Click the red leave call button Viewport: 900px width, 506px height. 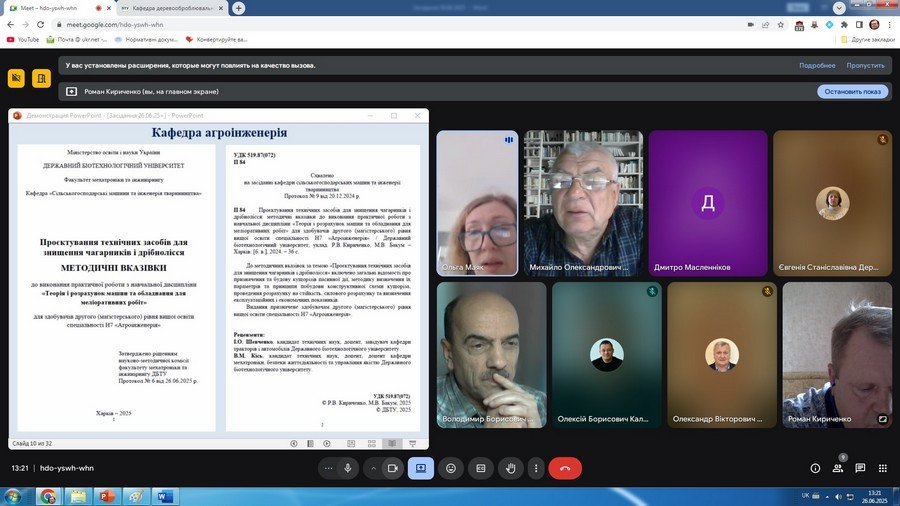(565, 468)
